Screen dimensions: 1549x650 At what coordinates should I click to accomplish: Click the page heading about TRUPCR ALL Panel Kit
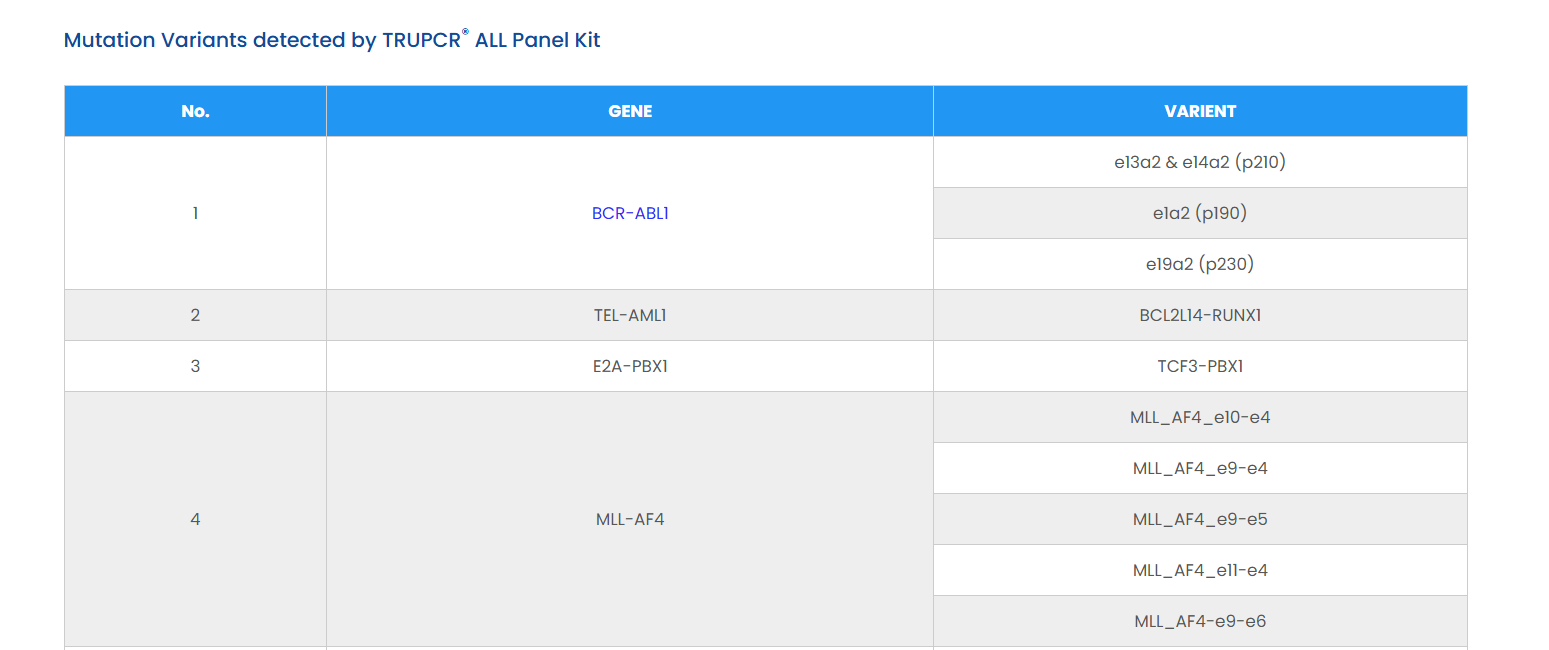(332, 40)
